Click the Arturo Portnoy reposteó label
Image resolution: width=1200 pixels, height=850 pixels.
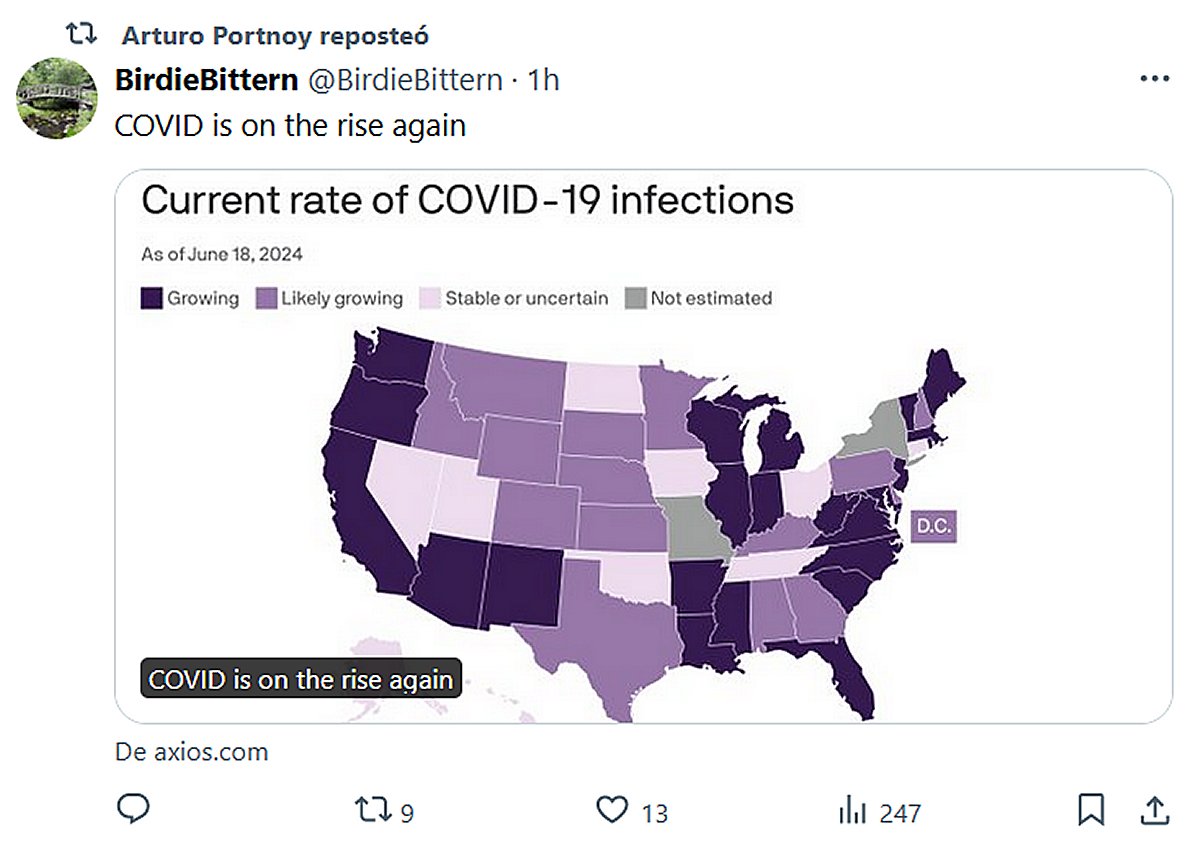click(x=275, y=35)
